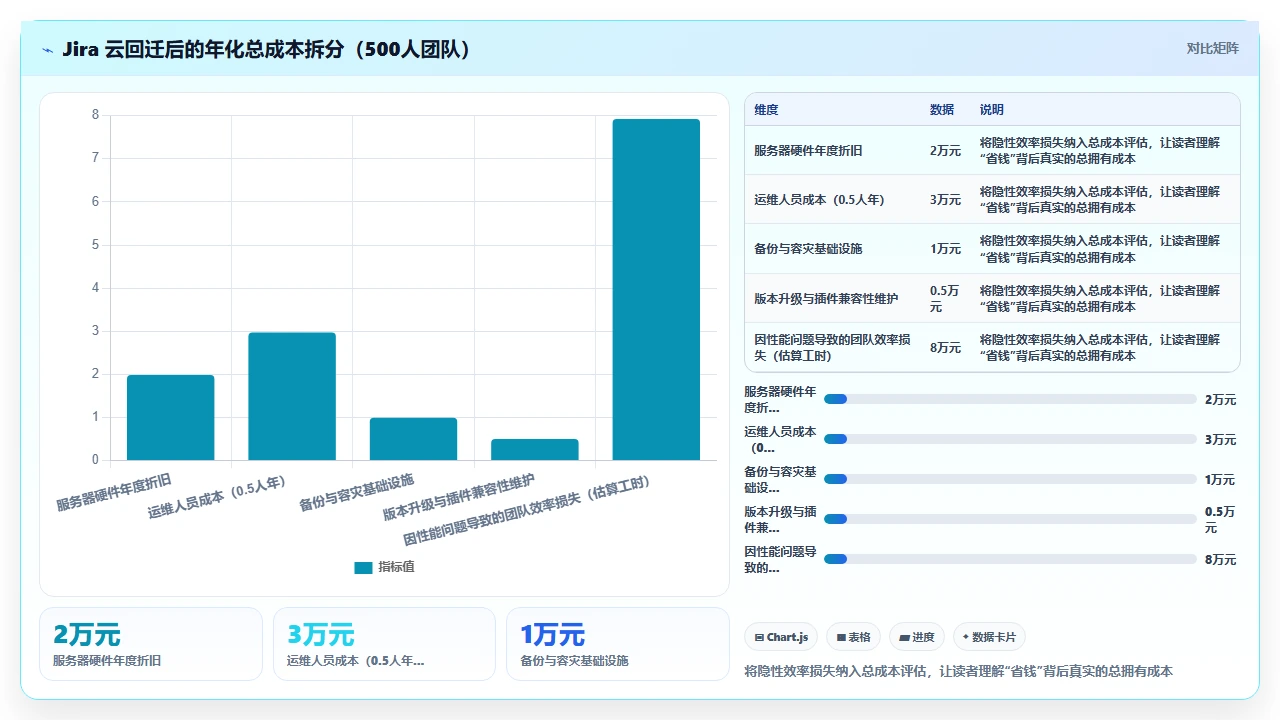Click the 进度 tag button
Image resolution: width=1280 pixels, height=720 pixels.
click(917, 637)
